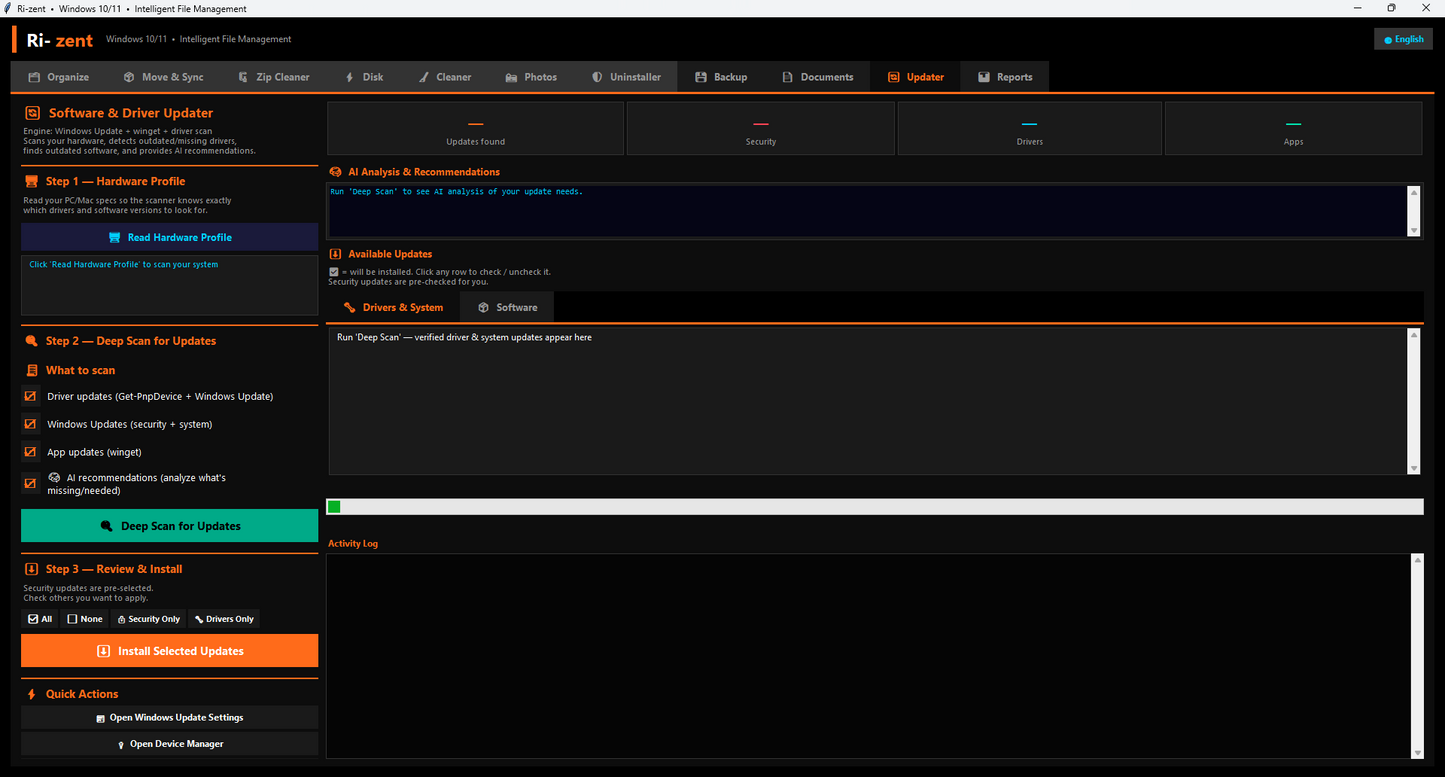
Task: Select All updates button
Action: click(x=40, y=619)
